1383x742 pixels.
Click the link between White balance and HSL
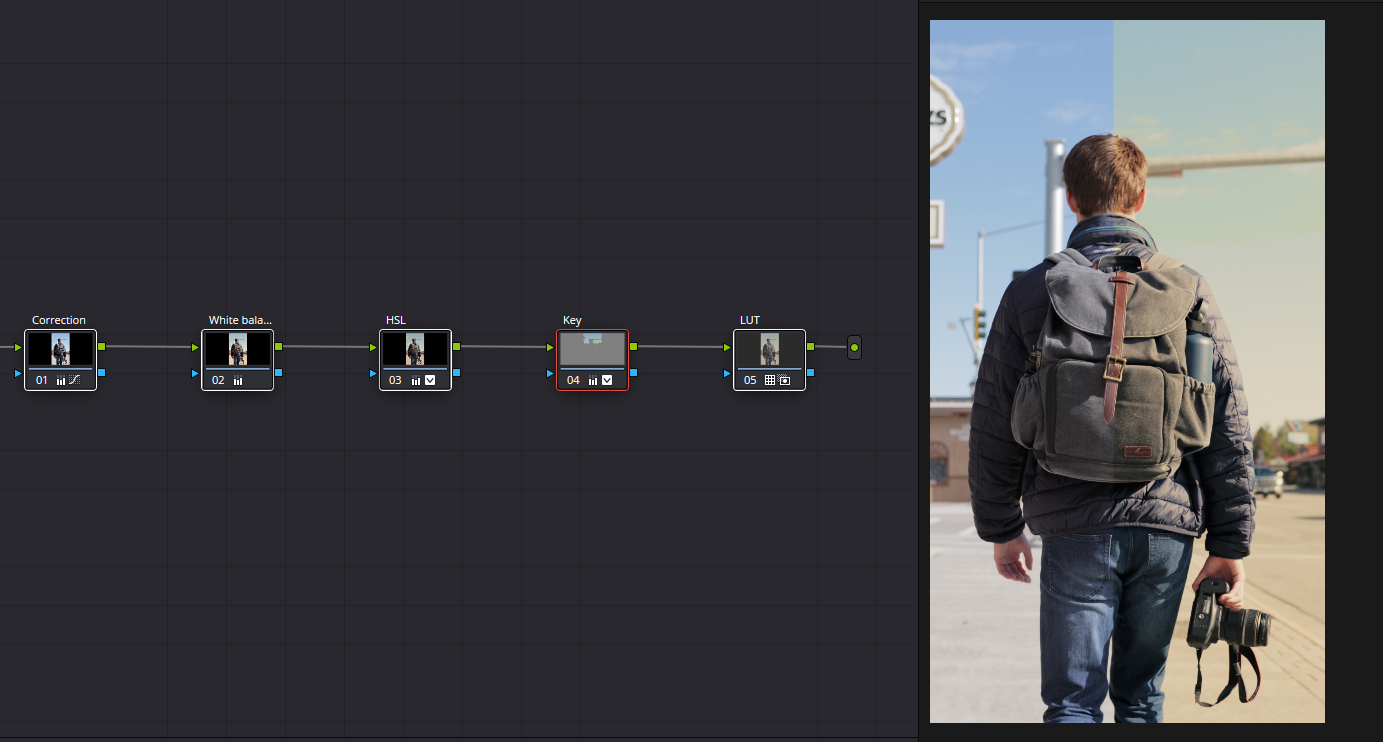(x=326, y=347)
